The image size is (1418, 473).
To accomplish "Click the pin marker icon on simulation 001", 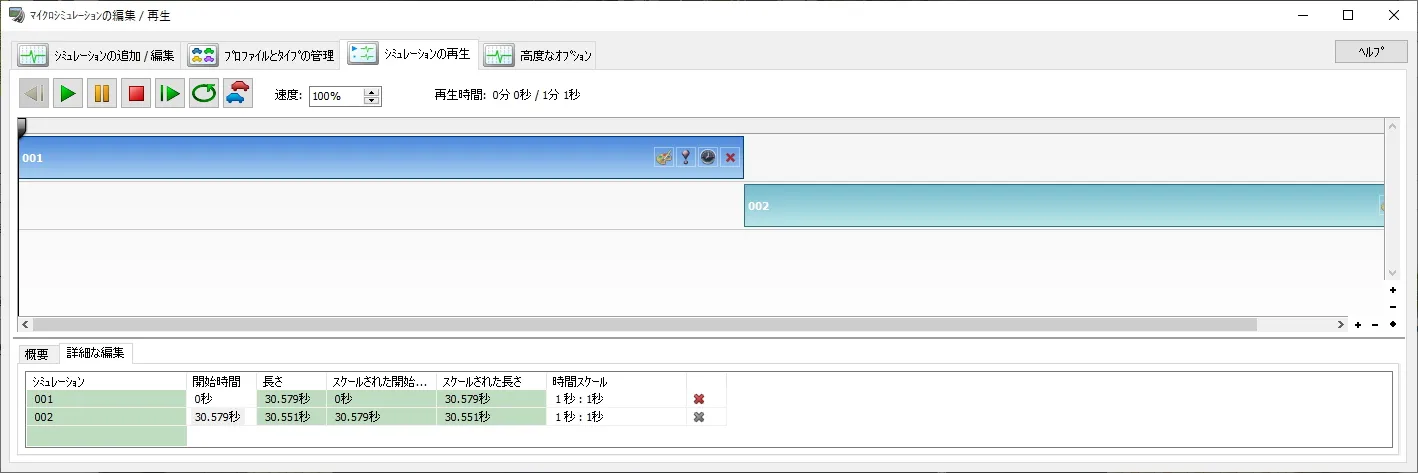I will [685, 157].
